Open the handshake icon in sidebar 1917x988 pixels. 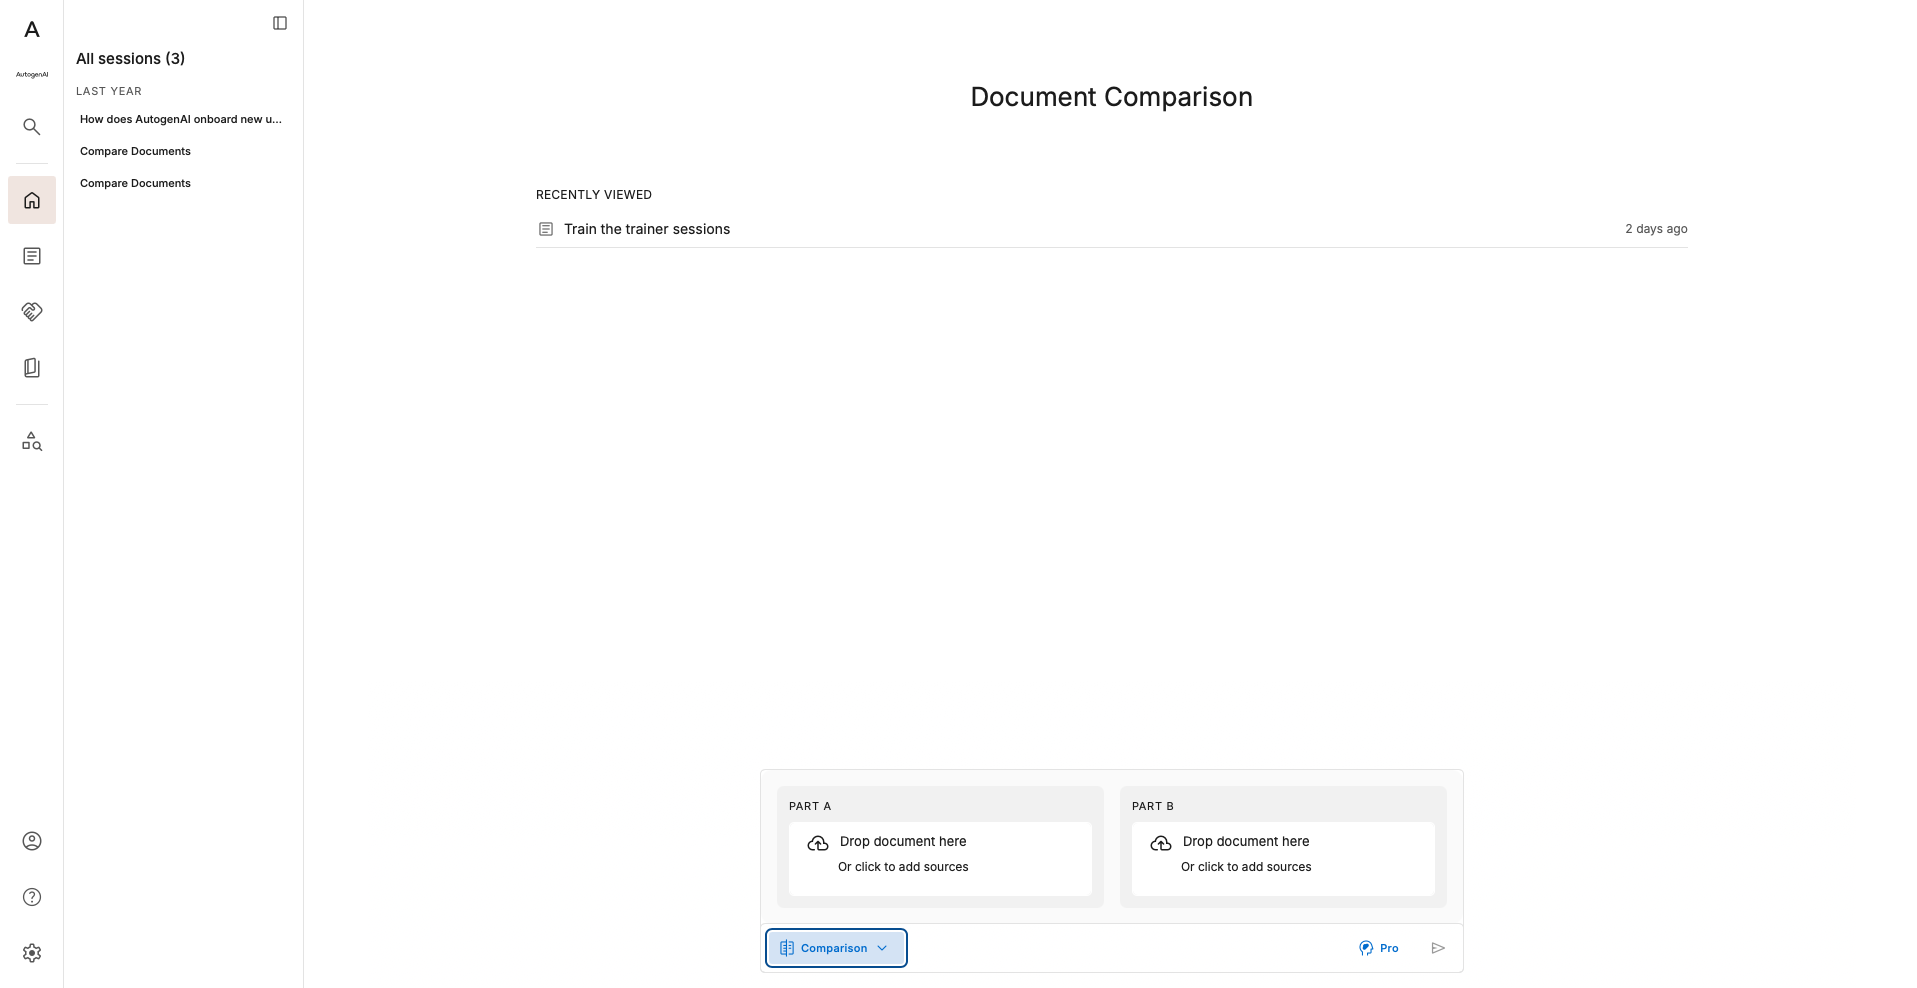tap(32, 312)
